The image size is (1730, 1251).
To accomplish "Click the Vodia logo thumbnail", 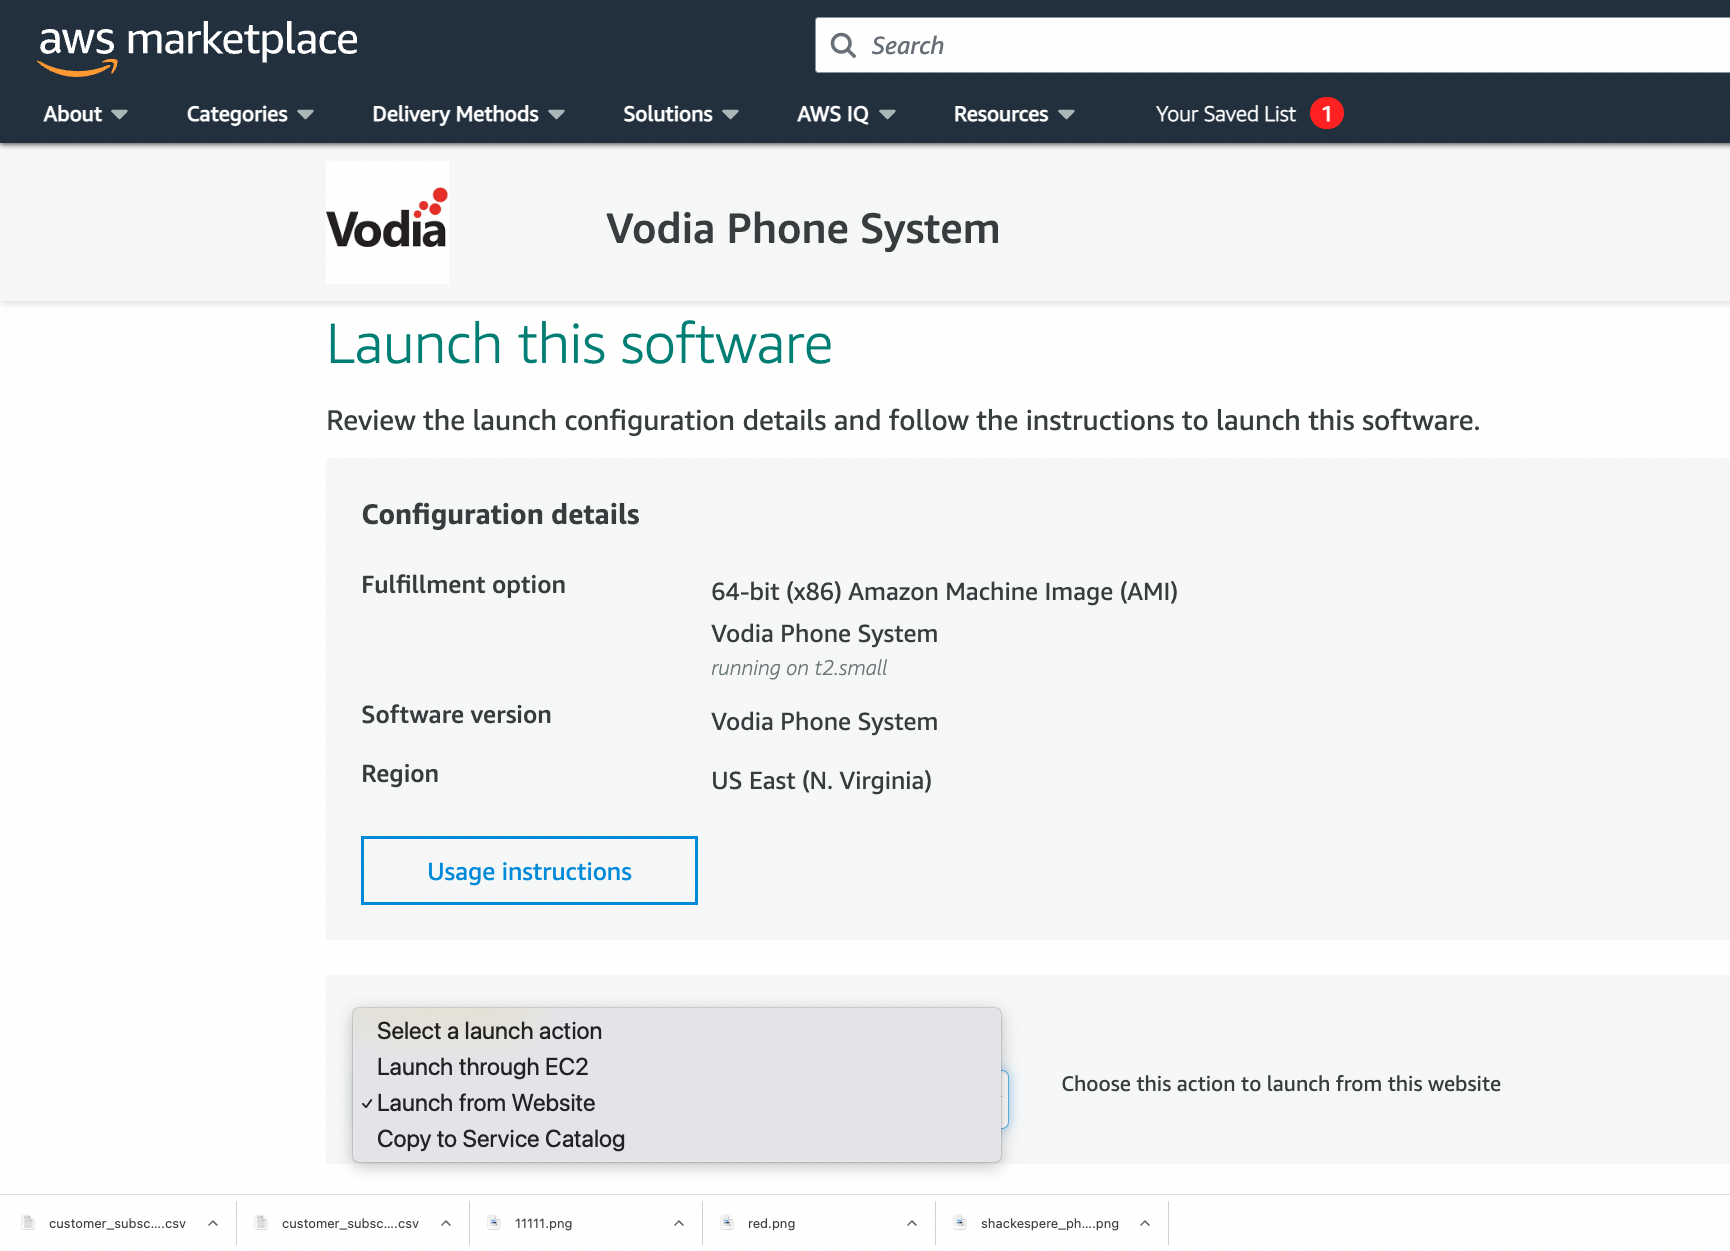I will click(x=387, y=222).
